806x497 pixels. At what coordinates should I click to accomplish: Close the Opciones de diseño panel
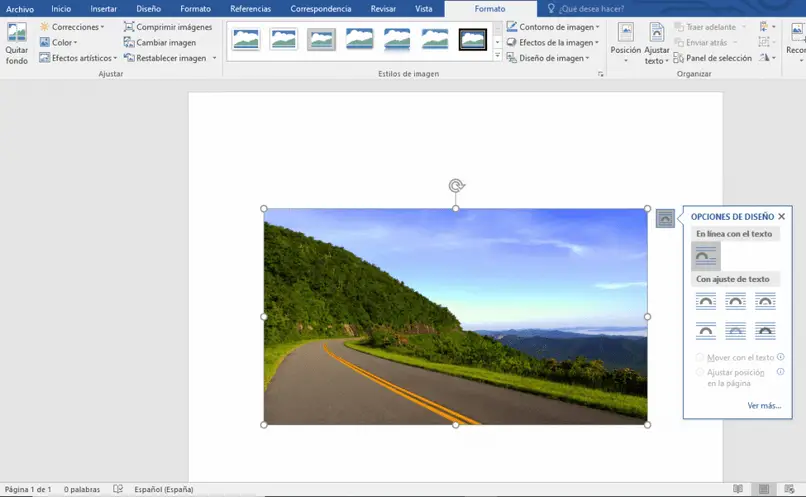tap(782, 216)
